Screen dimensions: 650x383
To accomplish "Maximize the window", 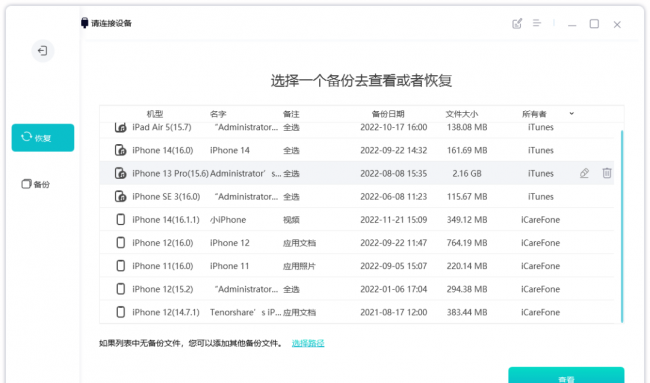I will click(x=594, y=24).
